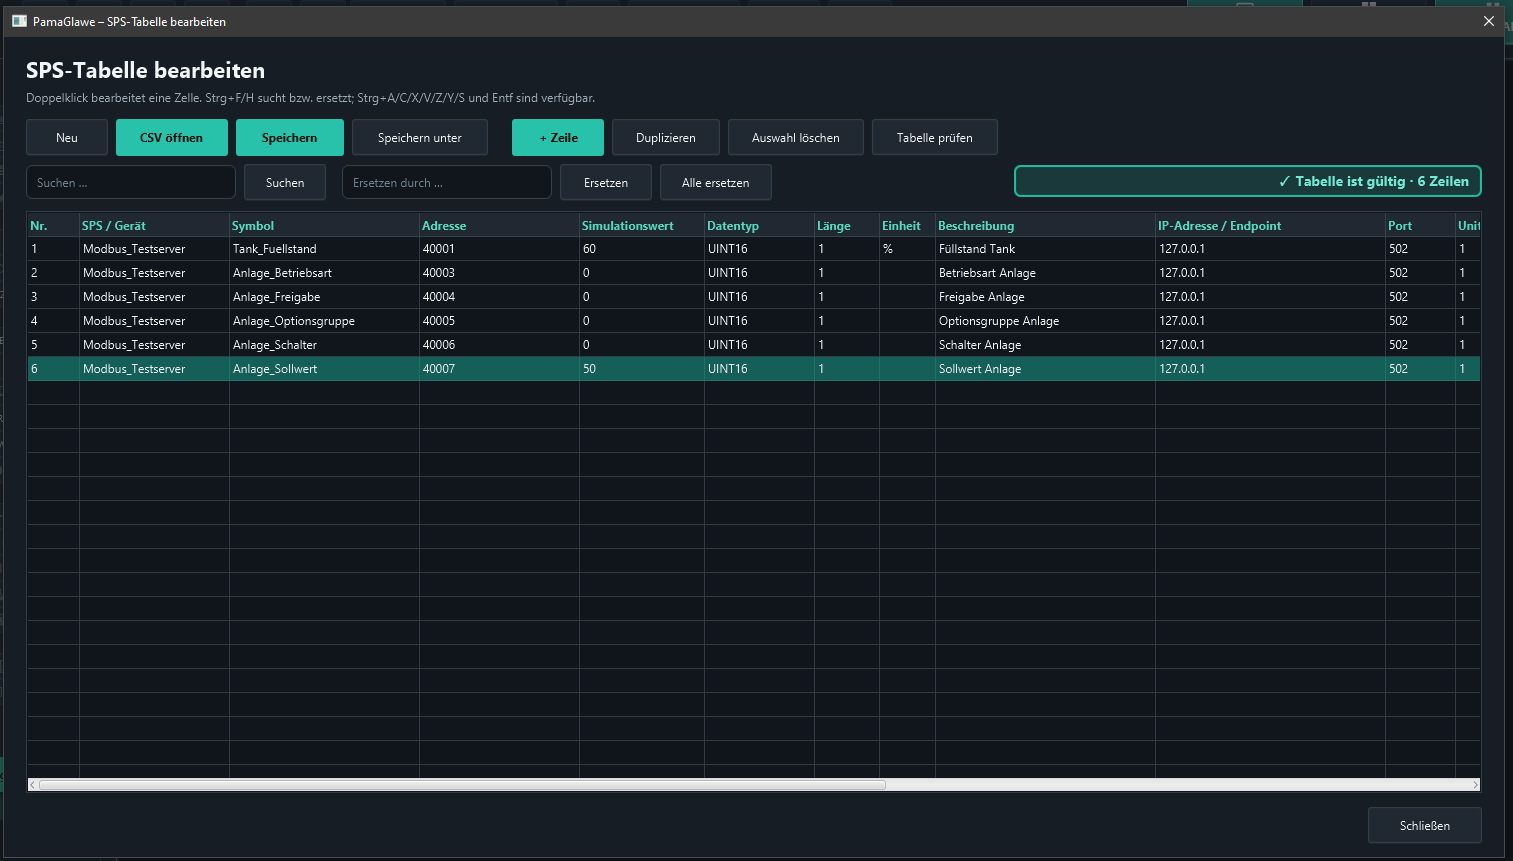Click the horizontal scrollbar thumb of the table
The height and width of the screenshot is (861, 1513).
(x=462, y=785)
